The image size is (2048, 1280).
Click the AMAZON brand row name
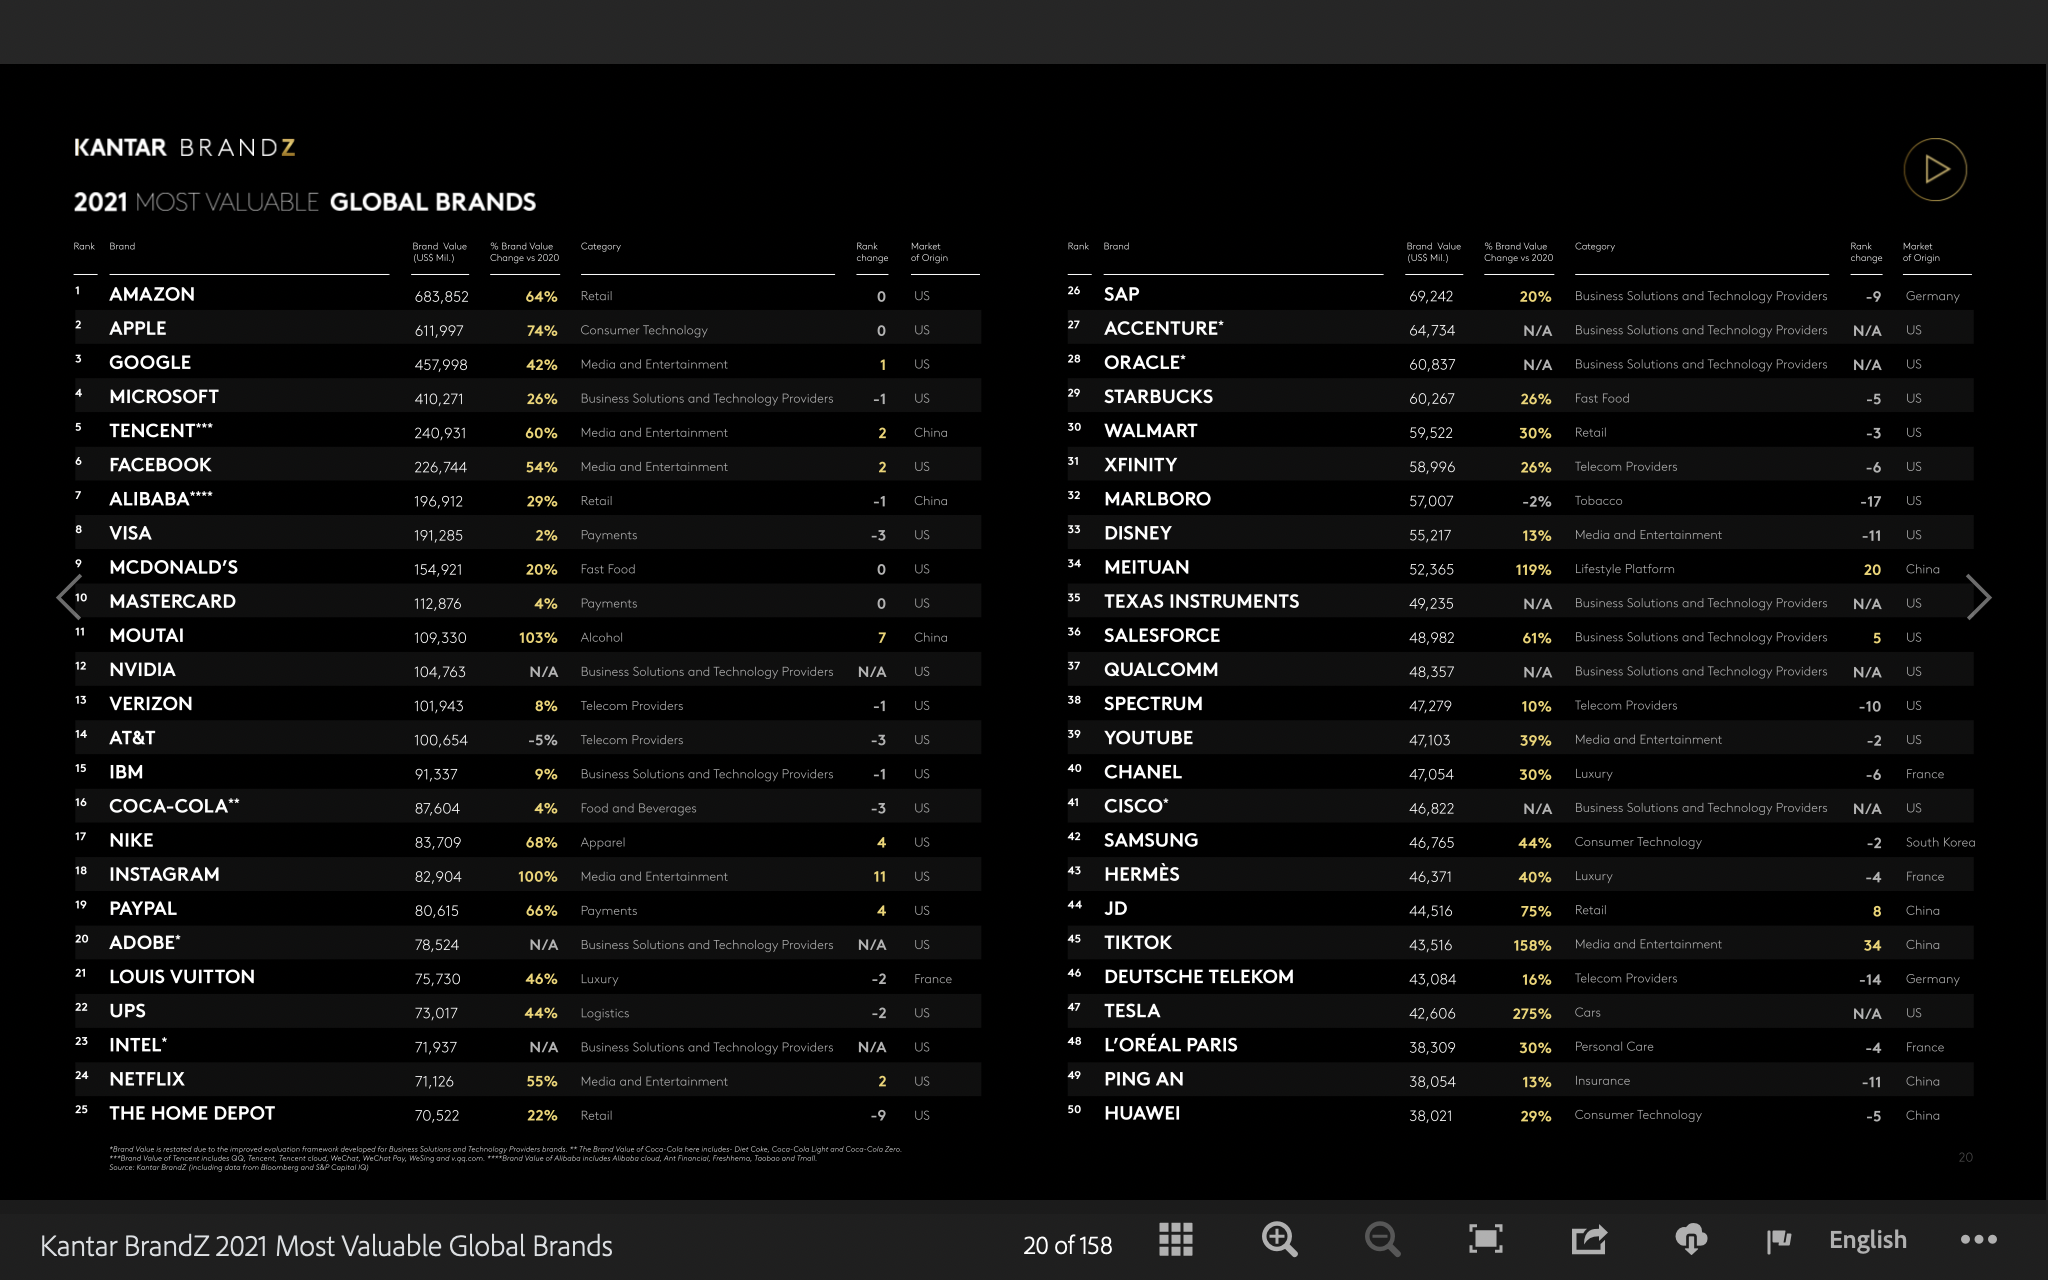coord(152,294)
